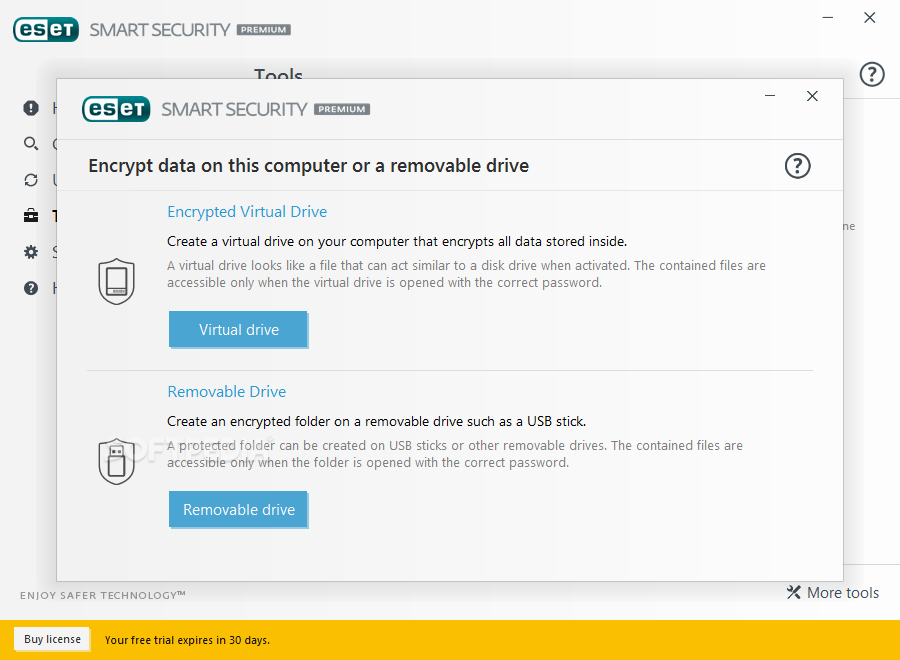Viewport: 900px width, 660px height.
Task: Click the More tools wrench icon
Action: pos(794,592)
